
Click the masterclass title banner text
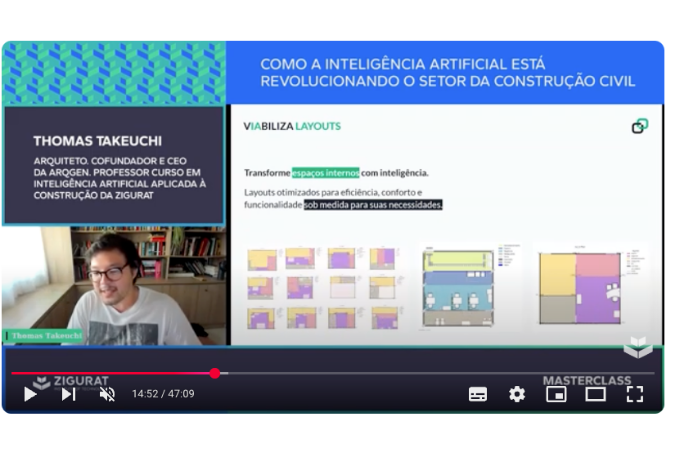coord(447,73)
